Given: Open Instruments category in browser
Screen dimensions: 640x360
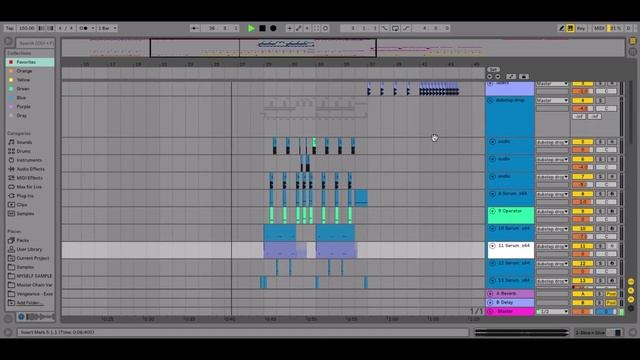Looking at the screenshot, I should [x=30, y=160].
